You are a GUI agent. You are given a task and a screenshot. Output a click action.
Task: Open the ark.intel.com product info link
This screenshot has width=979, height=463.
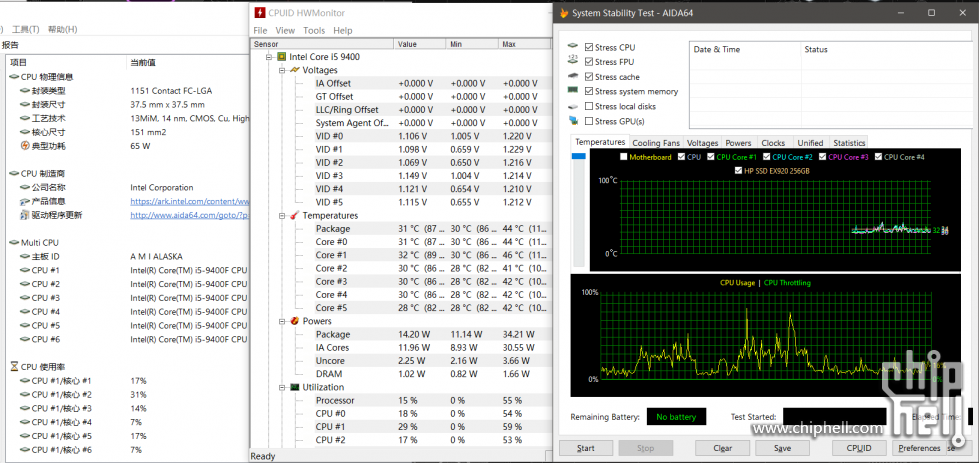tap(190, 202)
